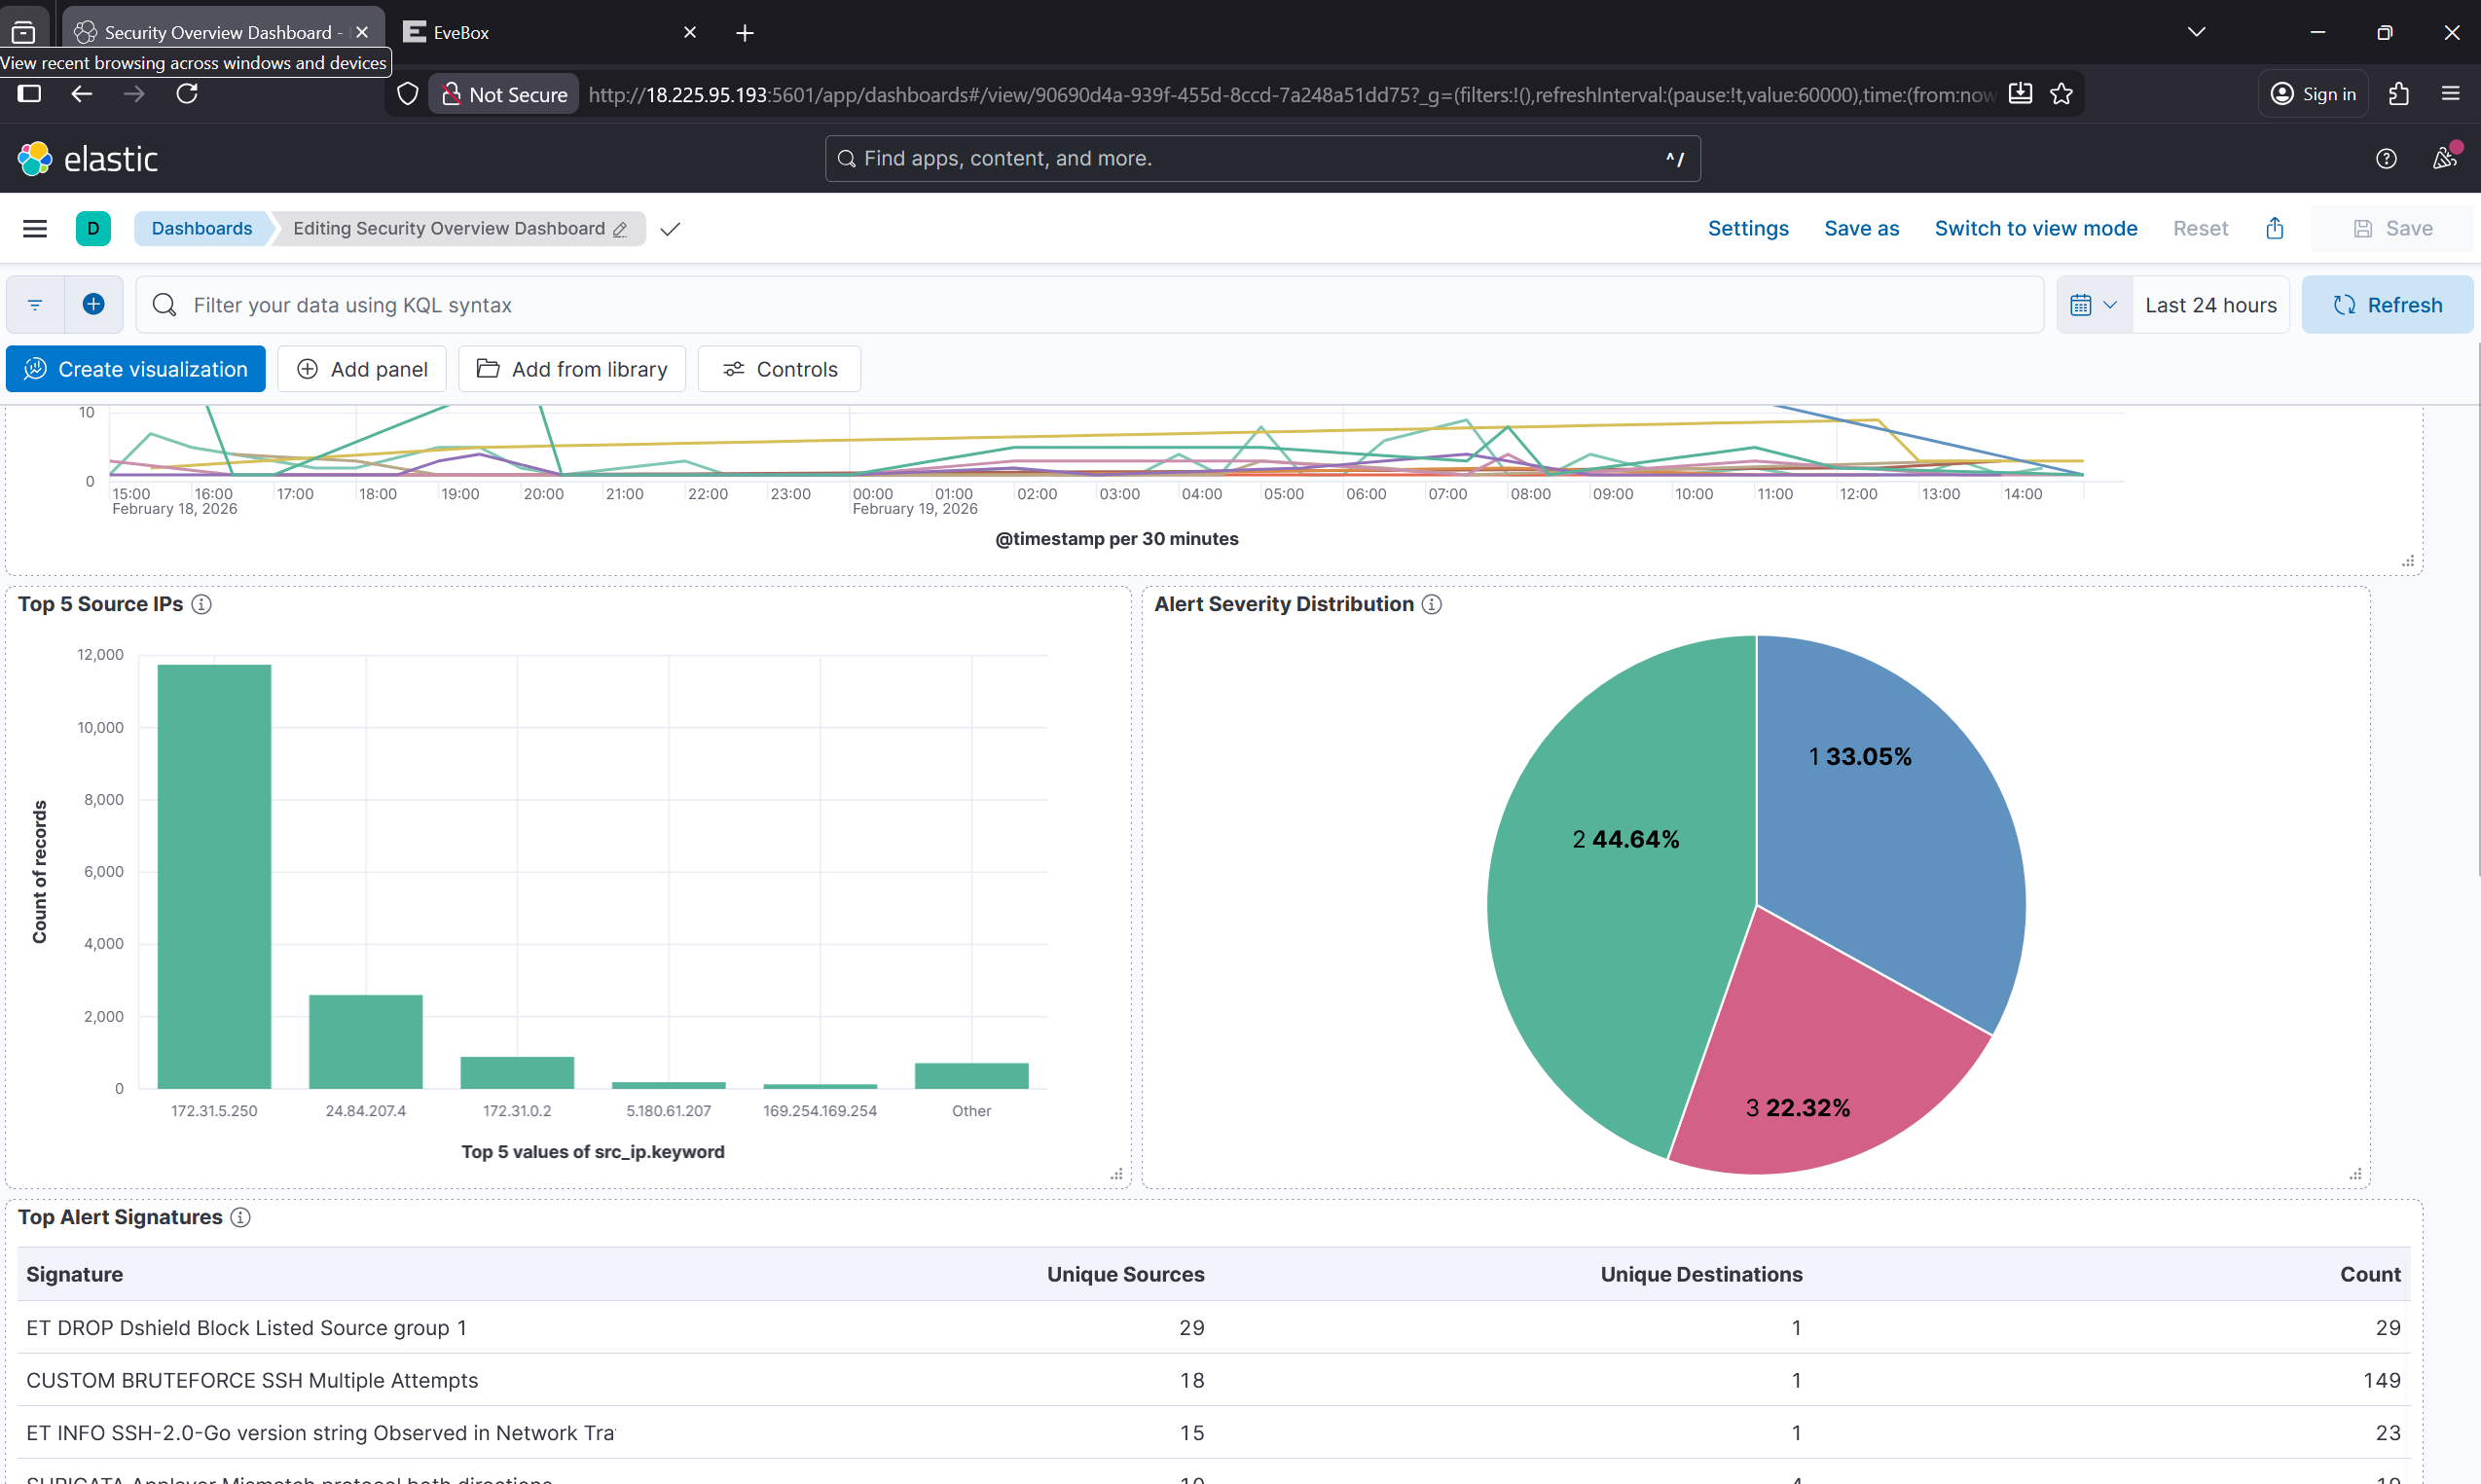This screenshot has height=1484, width=2481.
Task: Click the KQL filter input field
Action: 700,304
